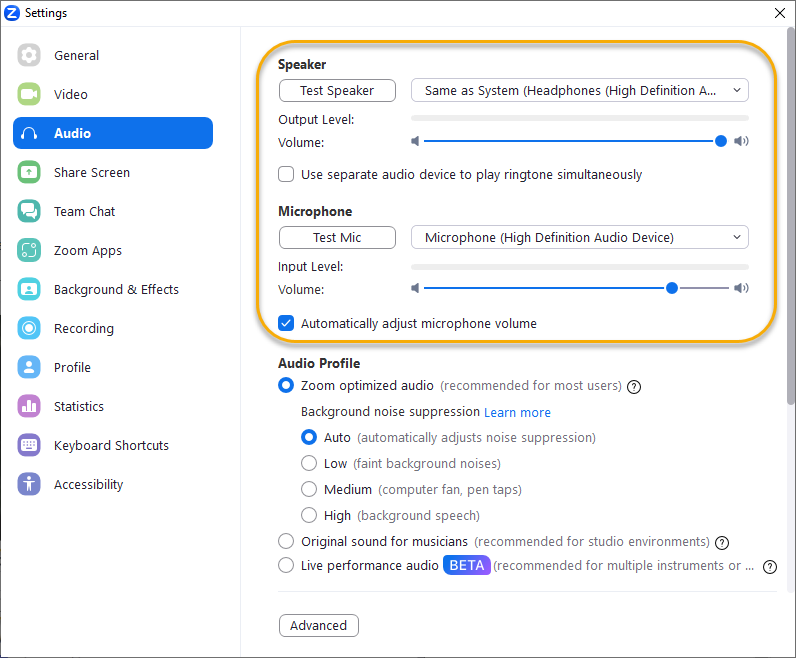This screenshot has height=658, width=796.
Task: Open Recording settings
Action: click(x=113, y=328)
